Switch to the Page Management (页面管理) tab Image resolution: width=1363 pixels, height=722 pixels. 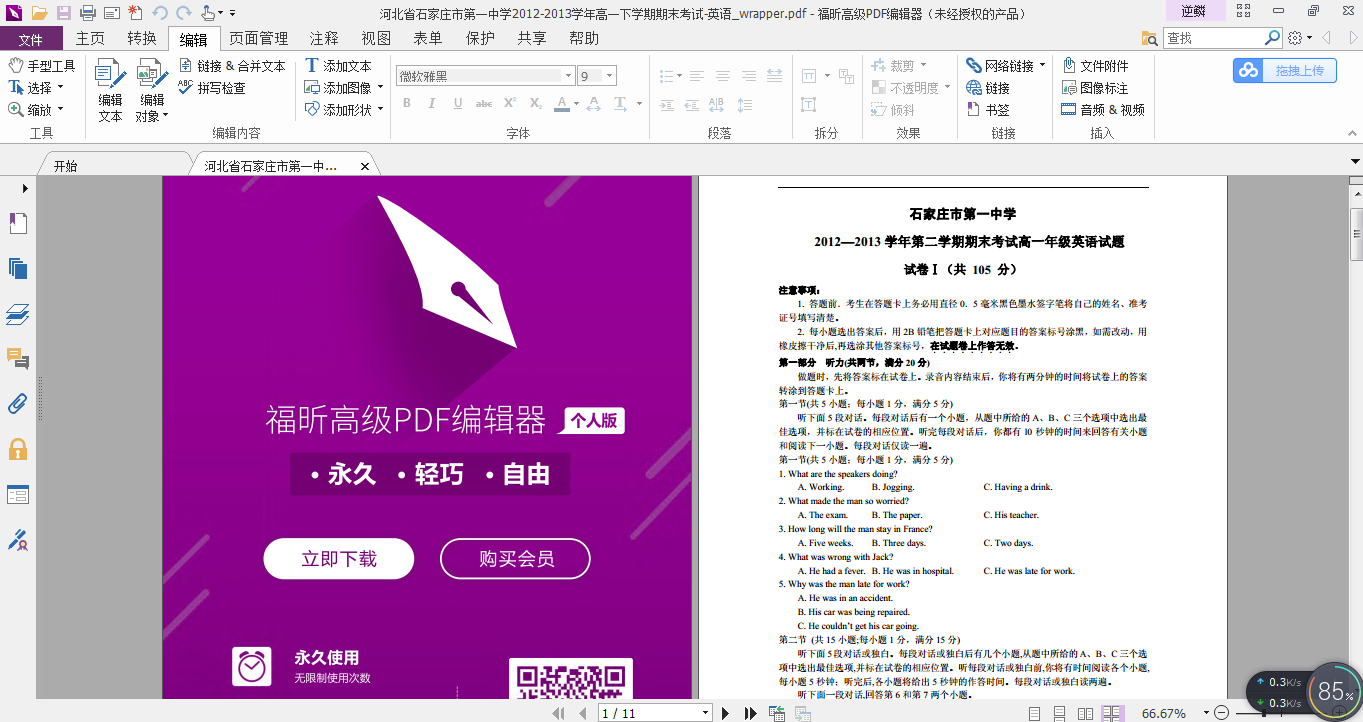[x=258, y=39]
